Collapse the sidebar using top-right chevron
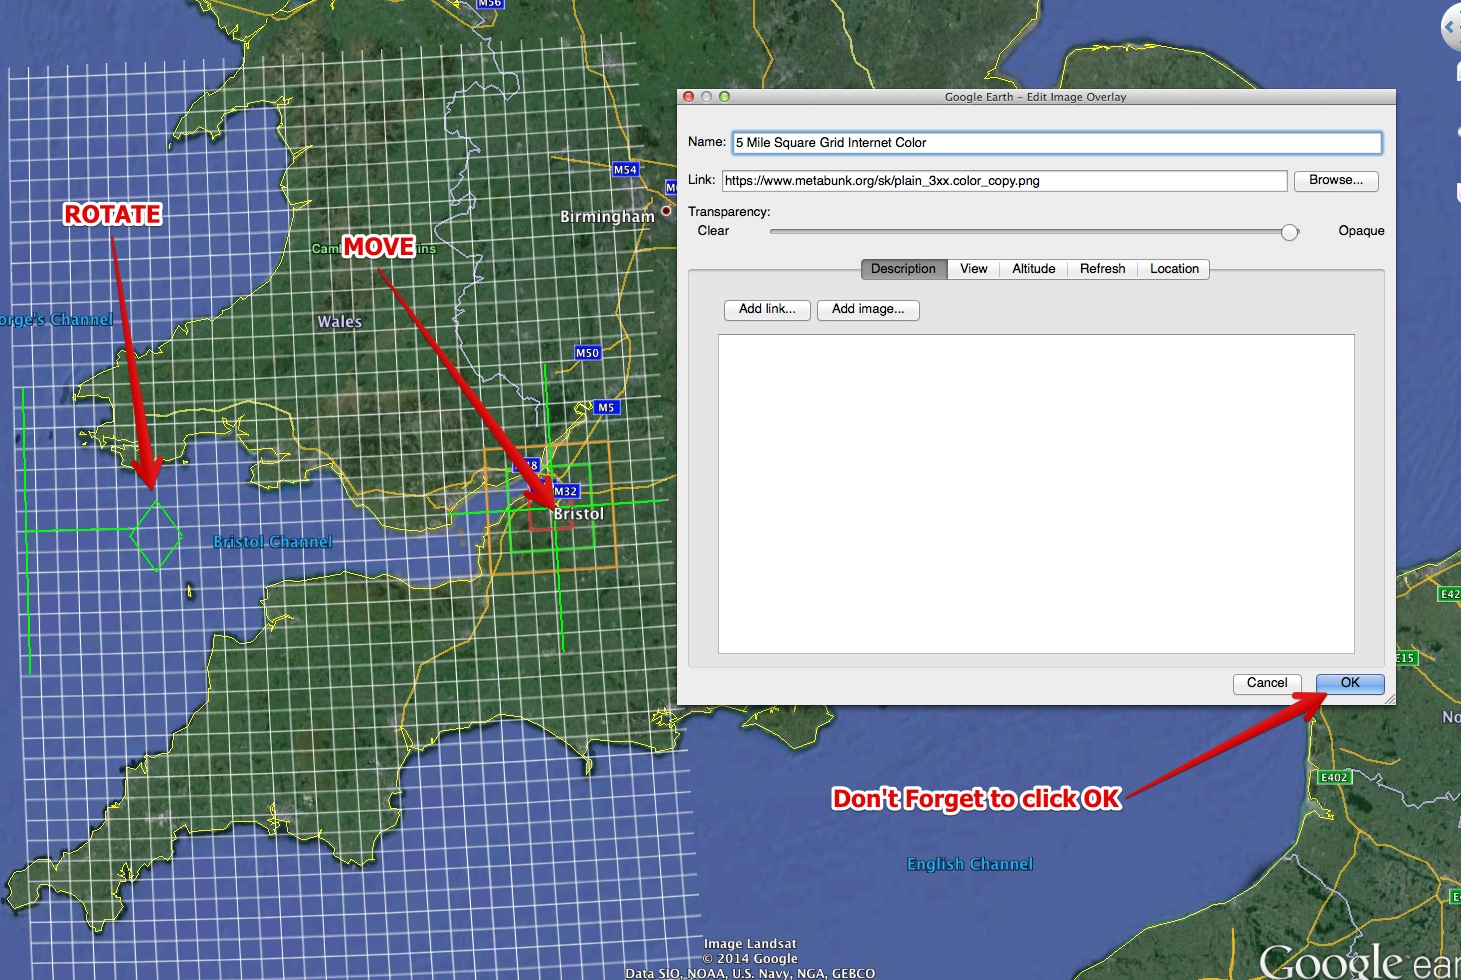Image resolution: width=1461 pixels, height=980 pixels. [x=1449, y=27]
